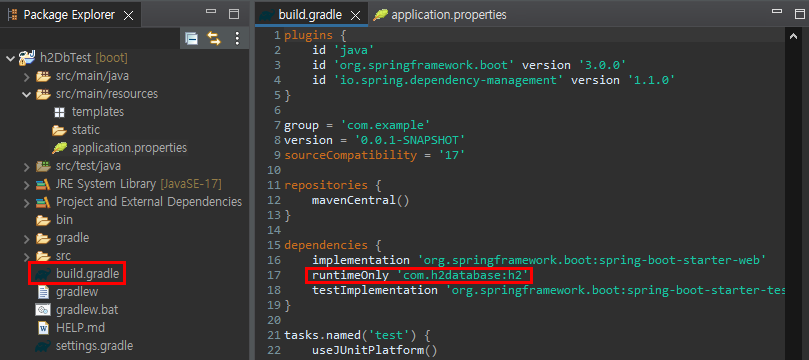Image resolution: width=809 pixels, height=360 pixels.
Task: Click the testImplementation dependency line
Action: (549, 290)
